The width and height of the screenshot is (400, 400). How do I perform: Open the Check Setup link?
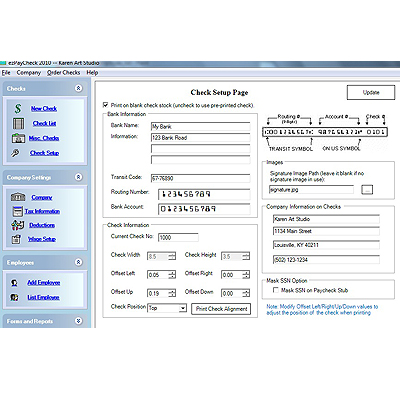tap(44, 153)
